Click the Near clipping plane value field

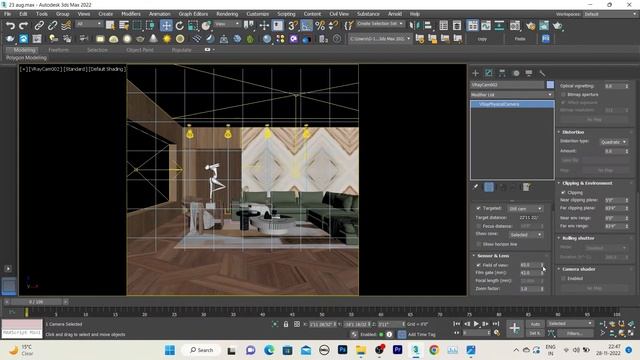613,200
